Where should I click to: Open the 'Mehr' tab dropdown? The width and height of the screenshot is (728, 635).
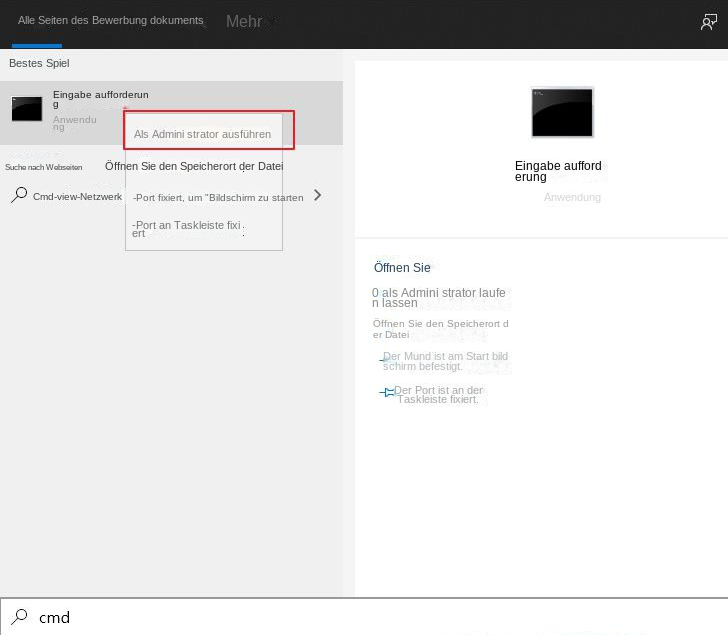pos(244,21)
